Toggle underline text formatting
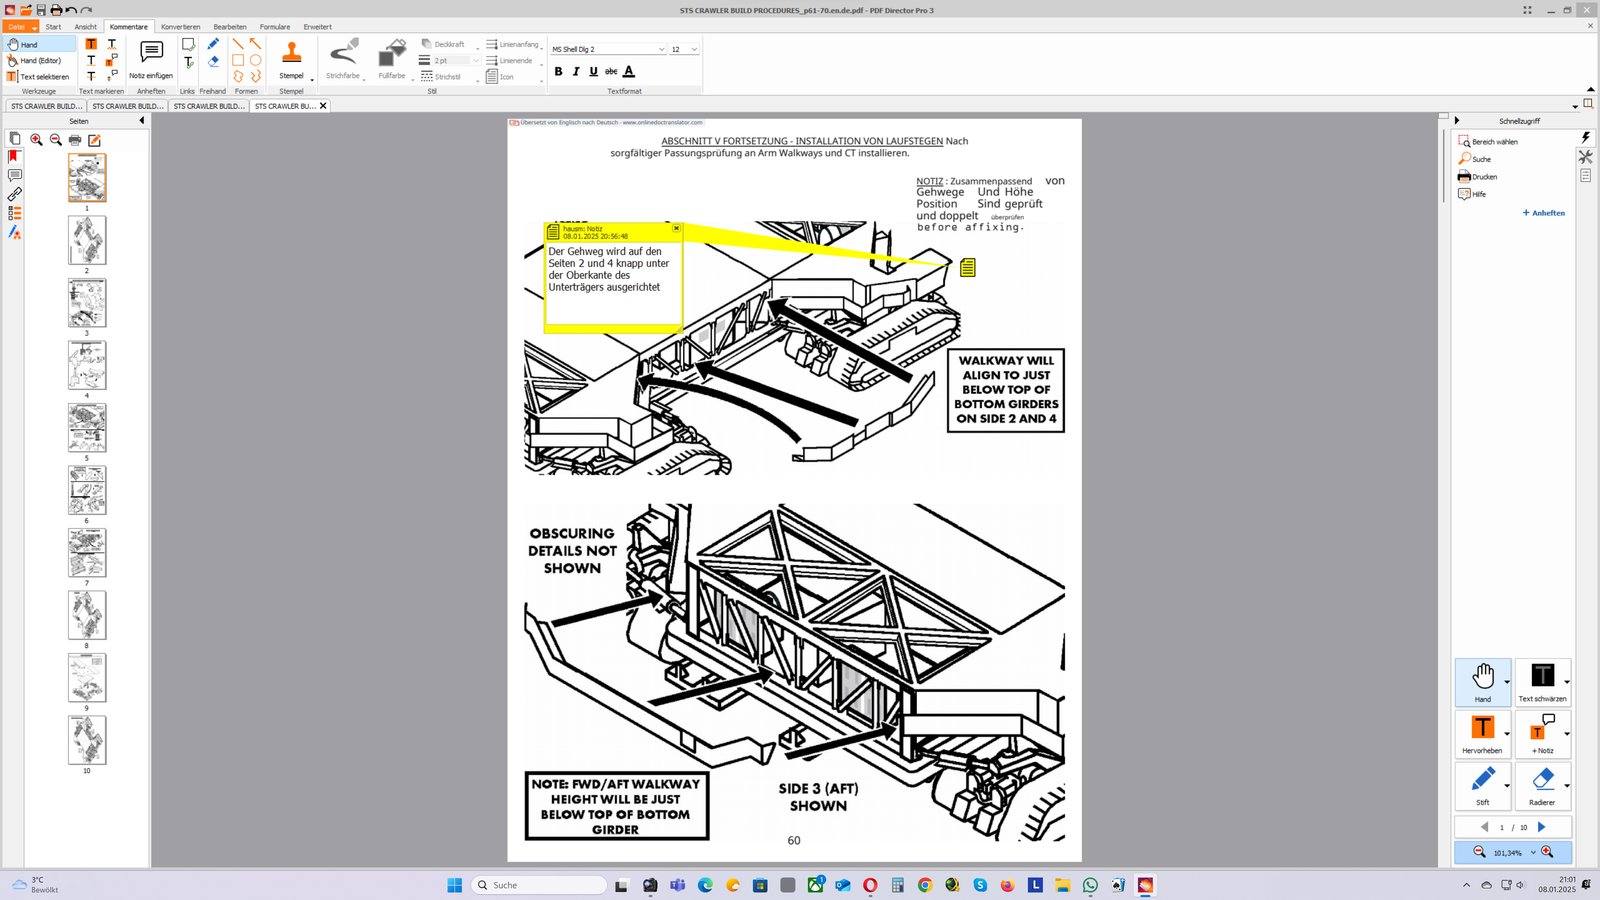This screenshot has width=1600, height=900. pos(593,71)
